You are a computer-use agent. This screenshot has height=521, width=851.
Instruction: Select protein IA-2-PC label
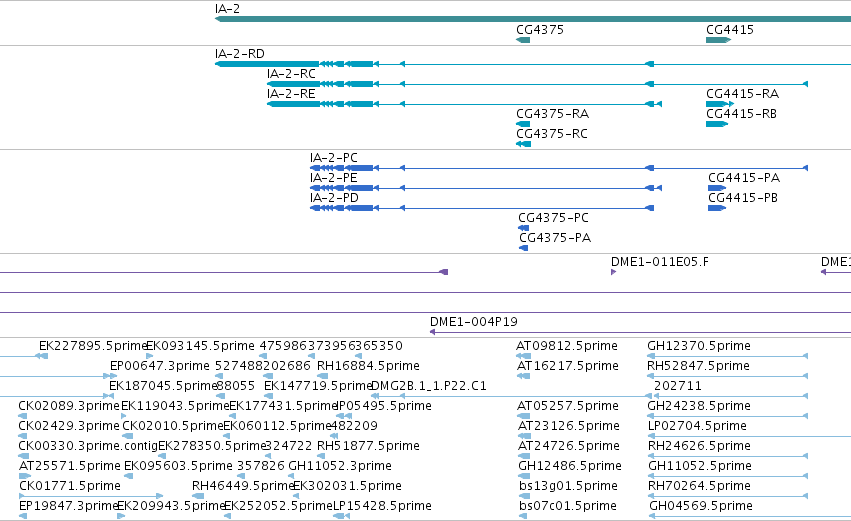333,158
